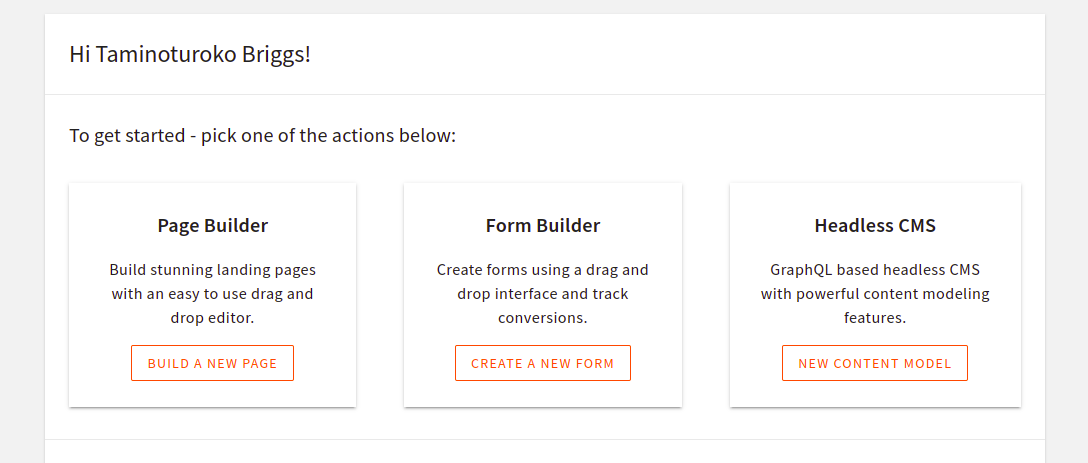Click "Build stunning landing pages" description line
This screenshot has width=1088, height=463.
click(x=212, y=270)
